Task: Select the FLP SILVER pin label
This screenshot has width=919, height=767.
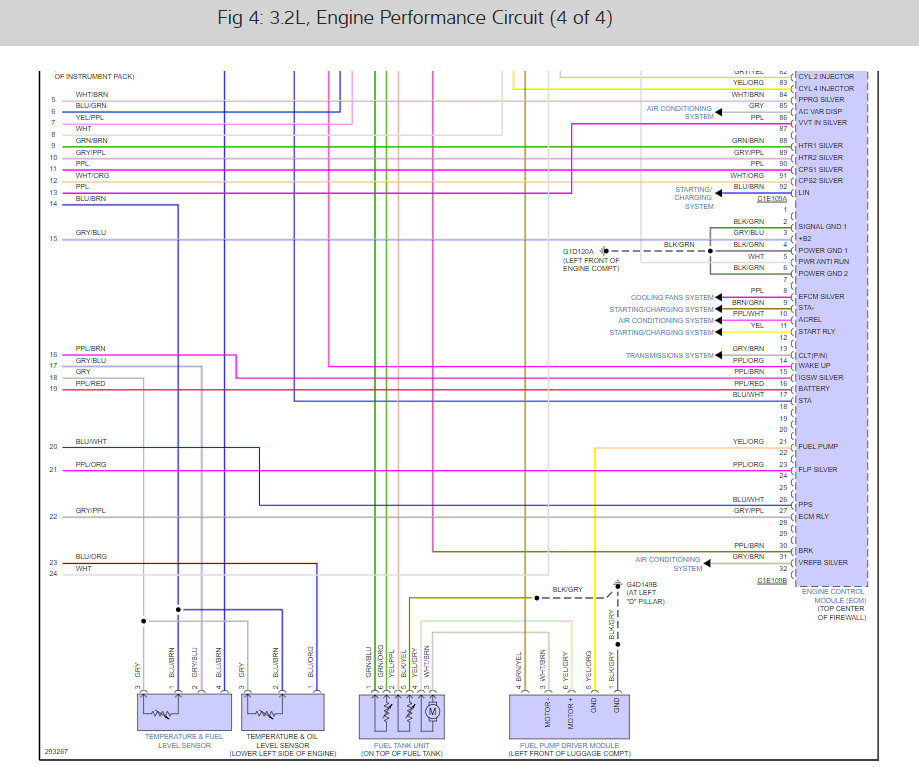Action: pyautogui.click(x=818, y=469)
